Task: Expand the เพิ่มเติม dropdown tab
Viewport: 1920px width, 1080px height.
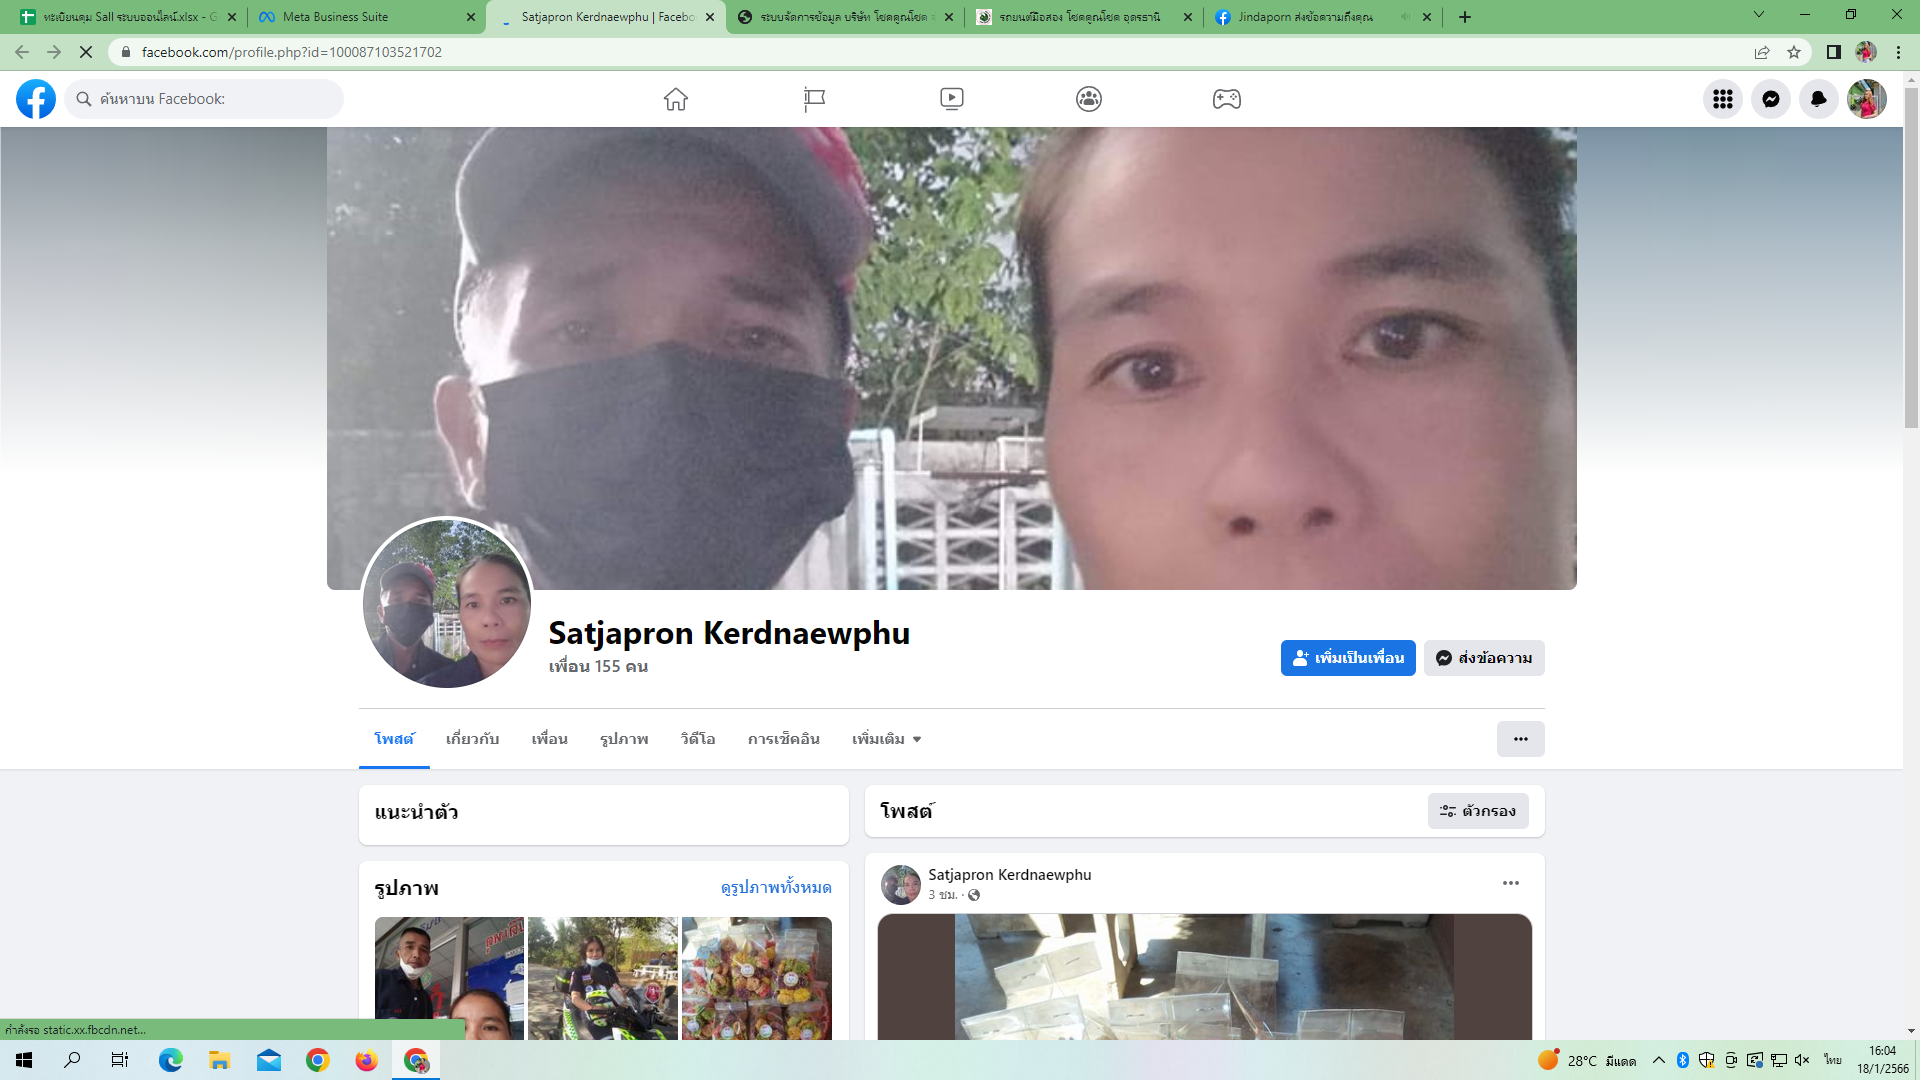Action: (886, 739)
